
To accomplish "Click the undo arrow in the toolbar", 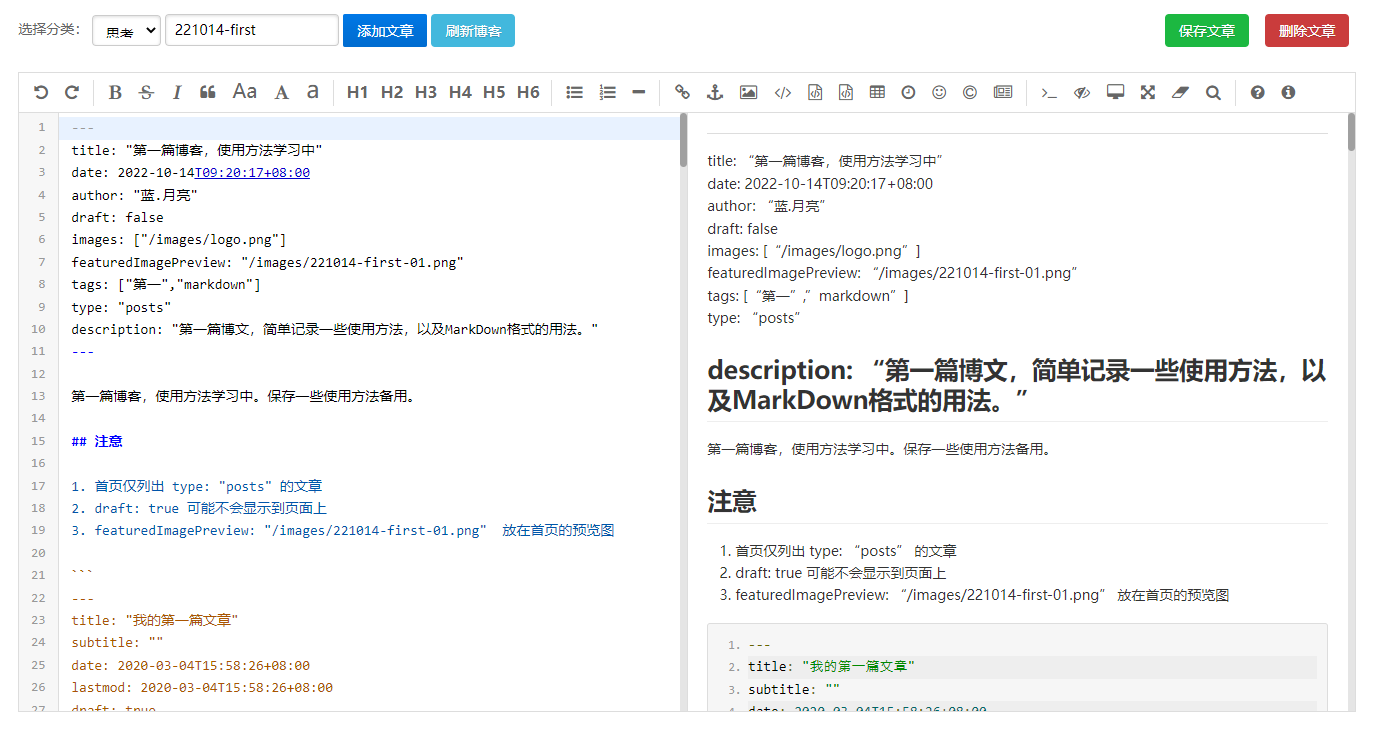I will click(x=41, y=92).
